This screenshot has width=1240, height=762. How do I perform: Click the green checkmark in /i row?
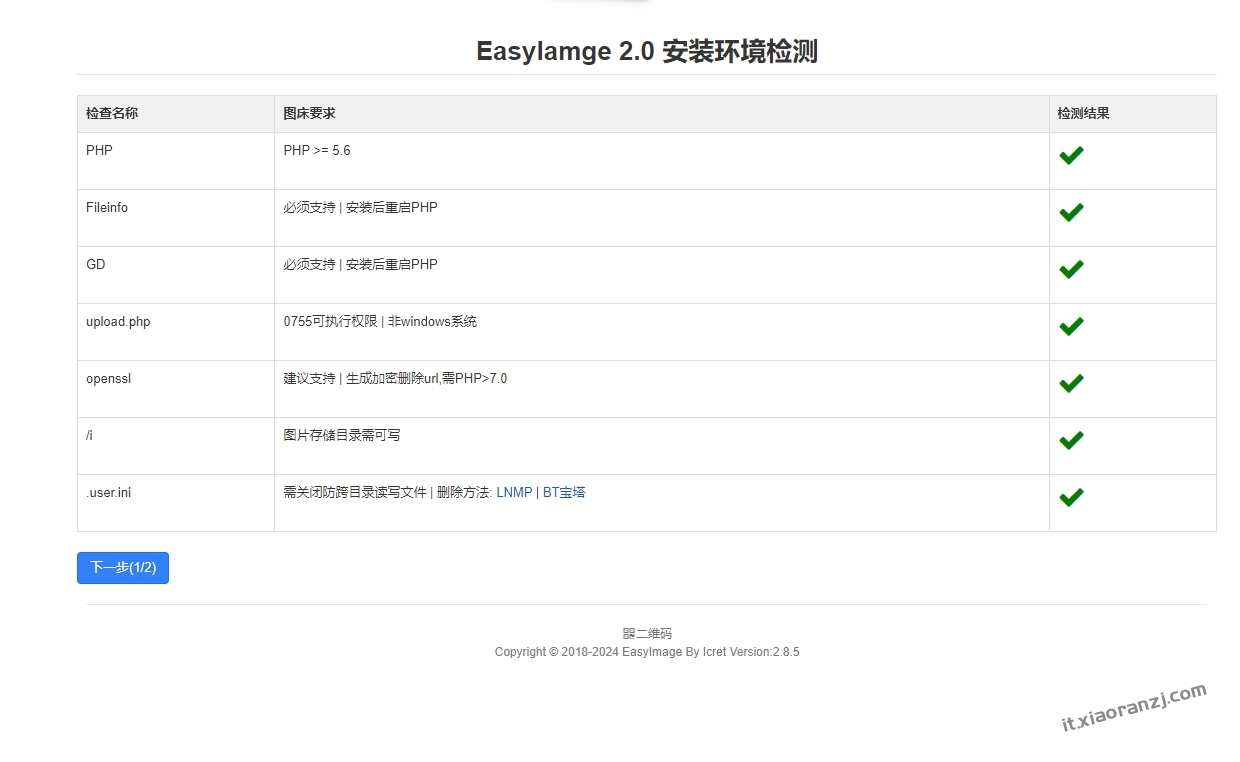1071,440
